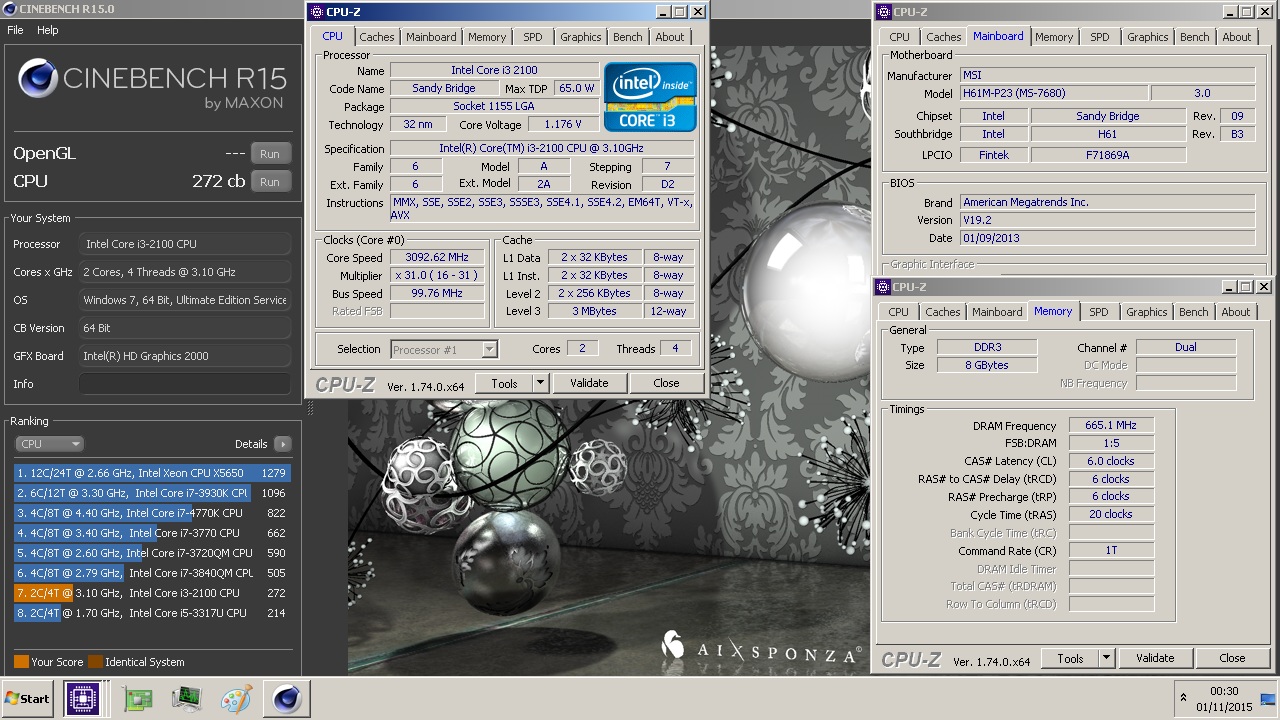Open the Tools dropdown arrow in center CPU-Z
Image resolution: width=1280 pixels, height=720 pixels.
click(540, 383)
